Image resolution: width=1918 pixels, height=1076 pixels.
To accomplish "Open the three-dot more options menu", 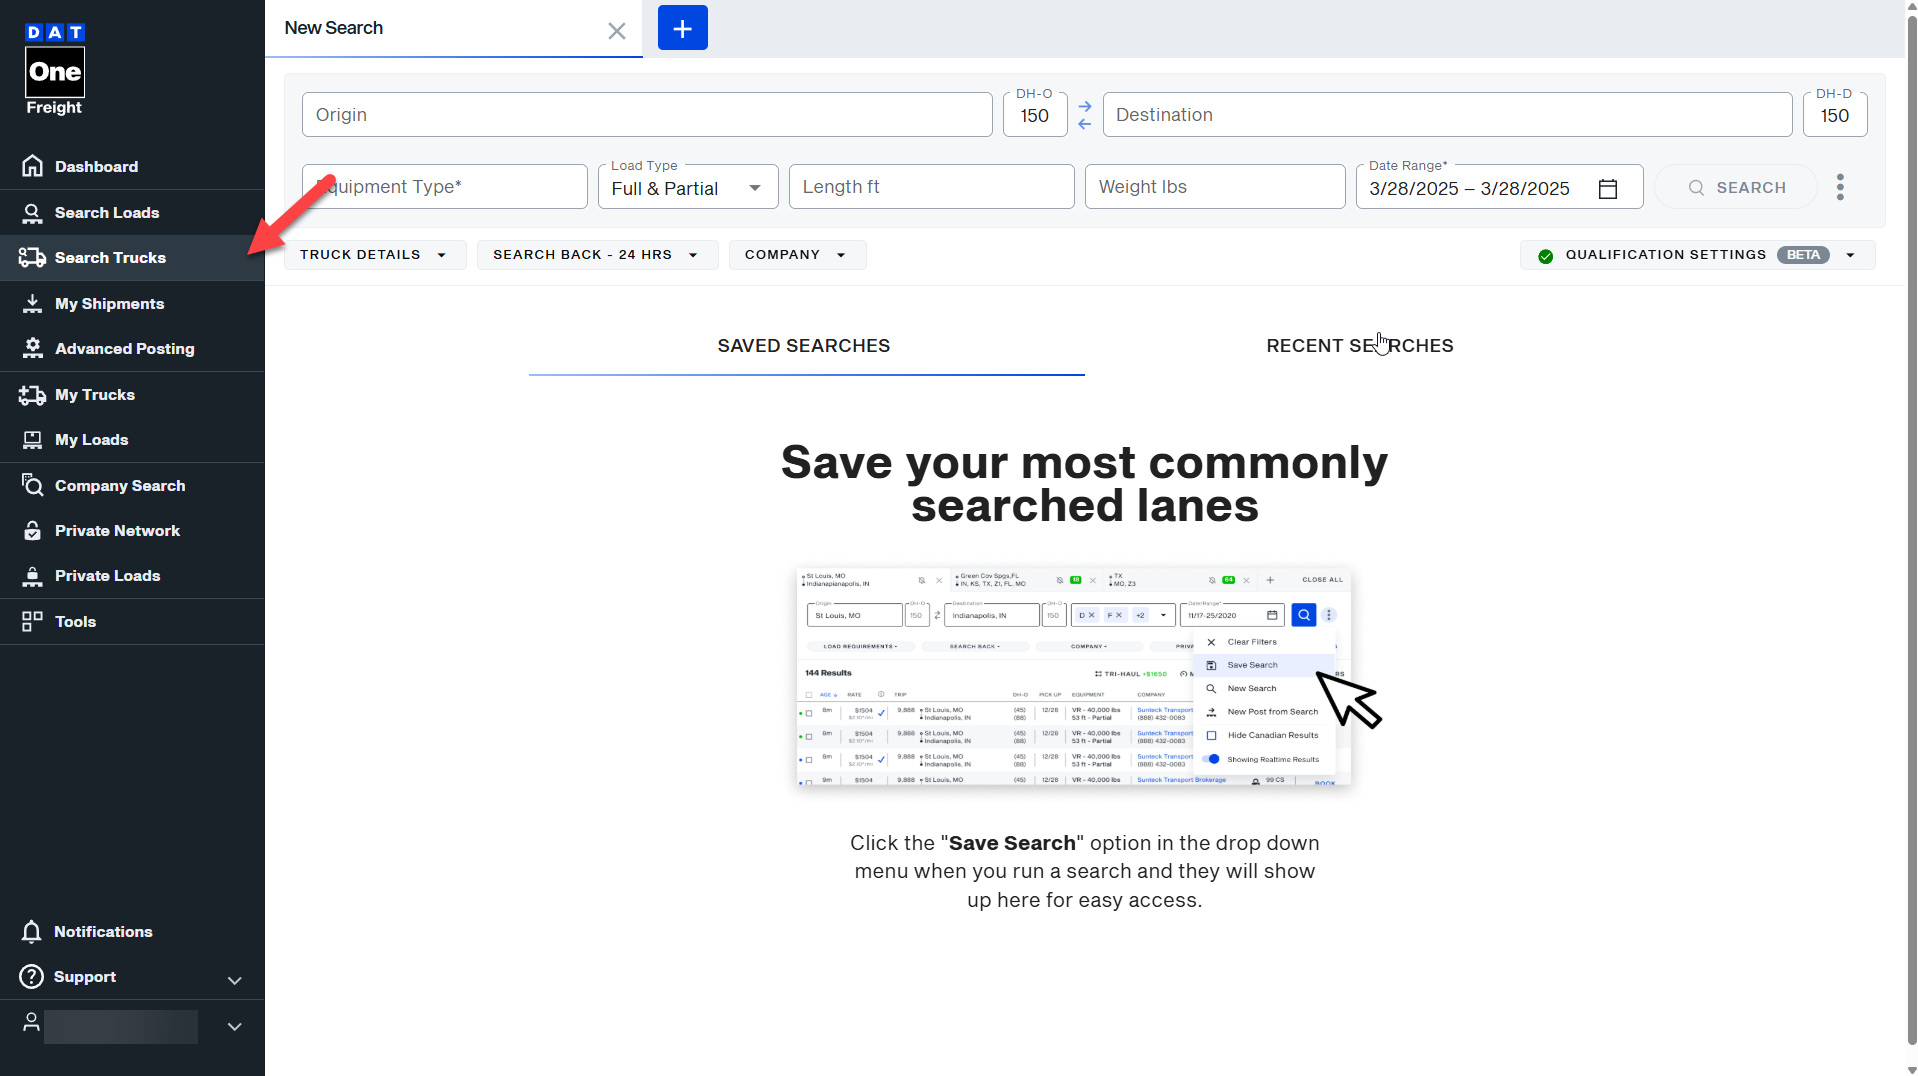I will 1840,187.
